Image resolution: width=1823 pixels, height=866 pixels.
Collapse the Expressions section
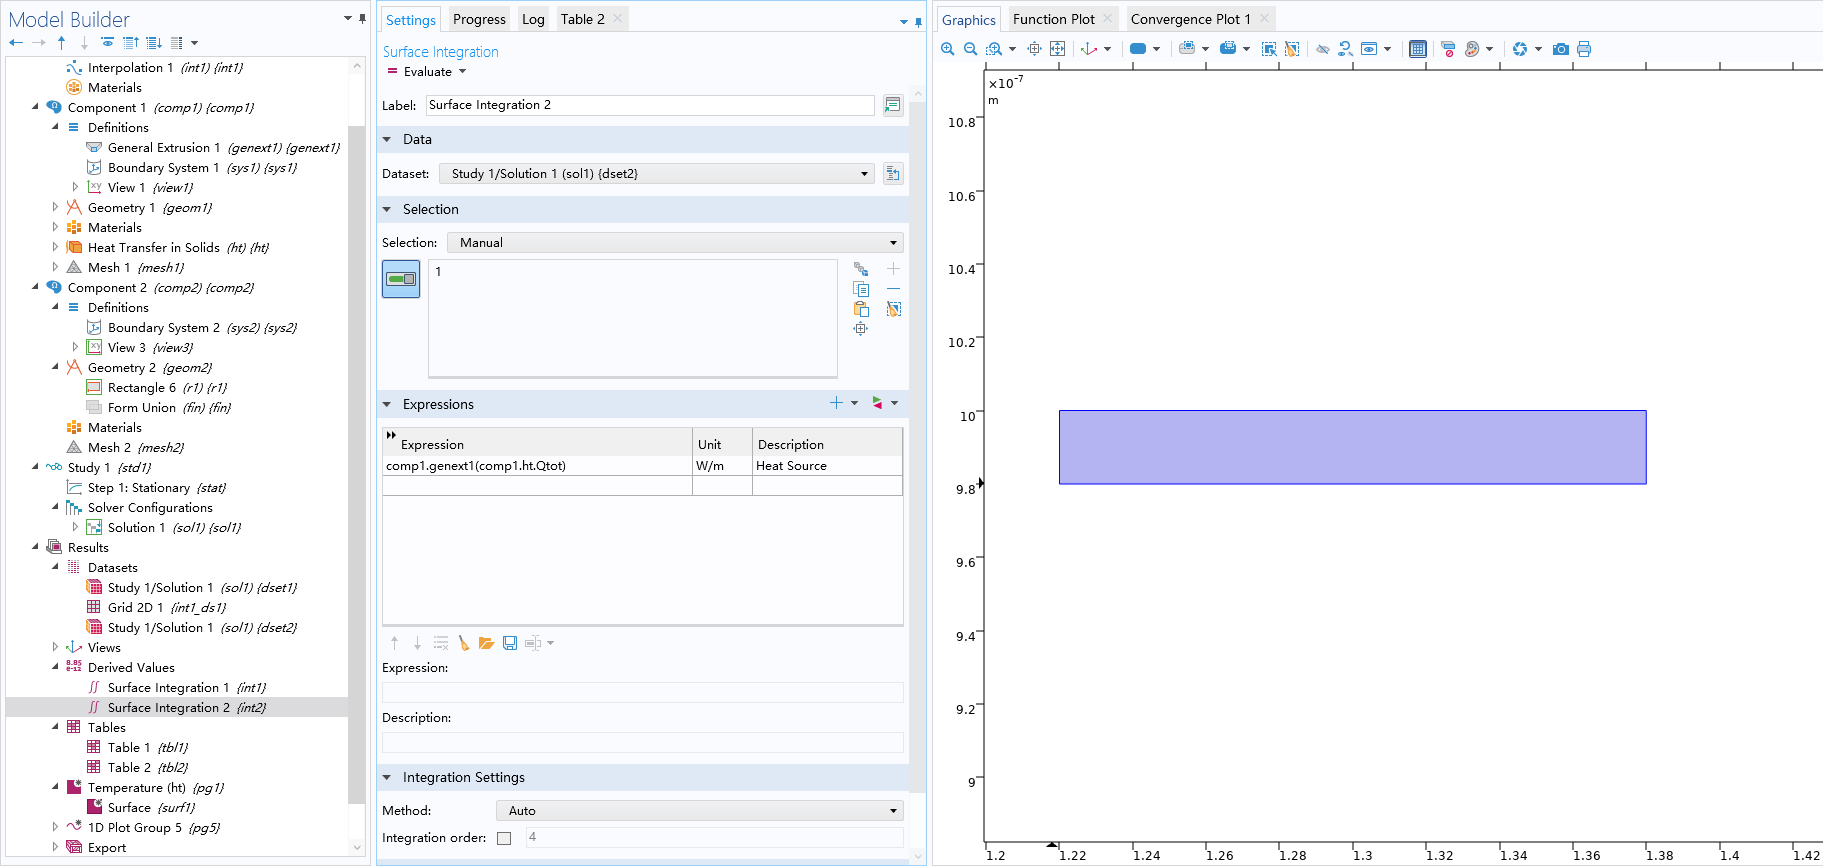click(387, 405)
